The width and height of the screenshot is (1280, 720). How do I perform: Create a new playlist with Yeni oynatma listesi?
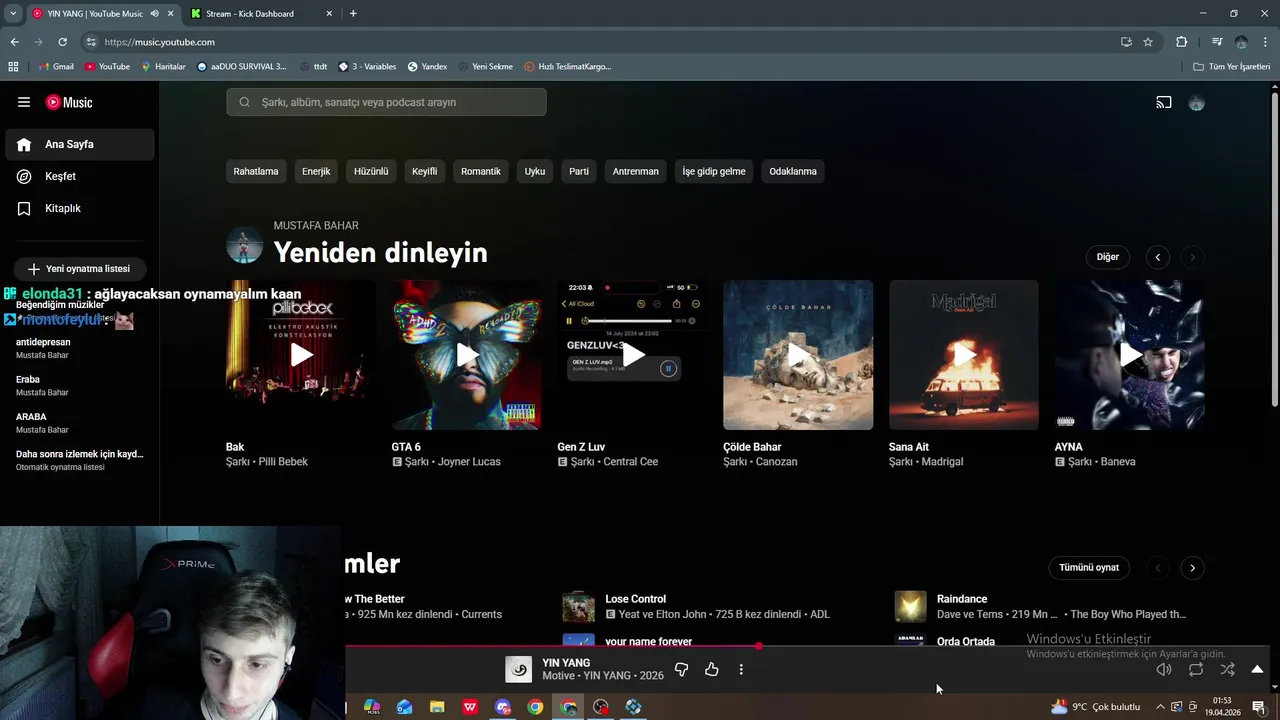[79, 269]
